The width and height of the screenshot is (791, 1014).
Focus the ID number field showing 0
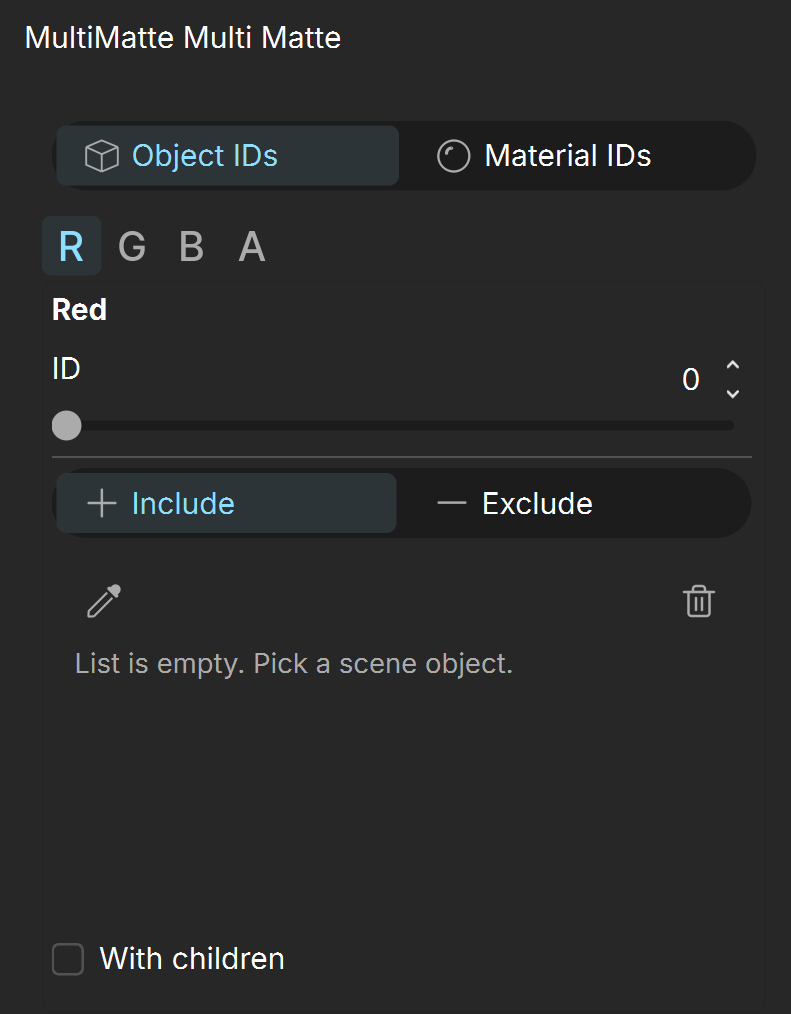click(x=691, y=380)
